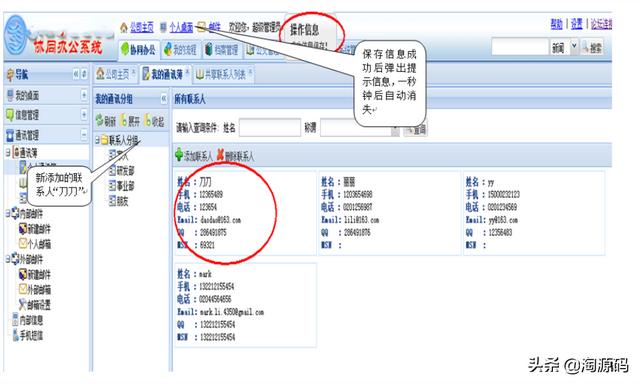640x384 pixels.
Task: Click the 帮助 help link
Action: tap(556, 24)
